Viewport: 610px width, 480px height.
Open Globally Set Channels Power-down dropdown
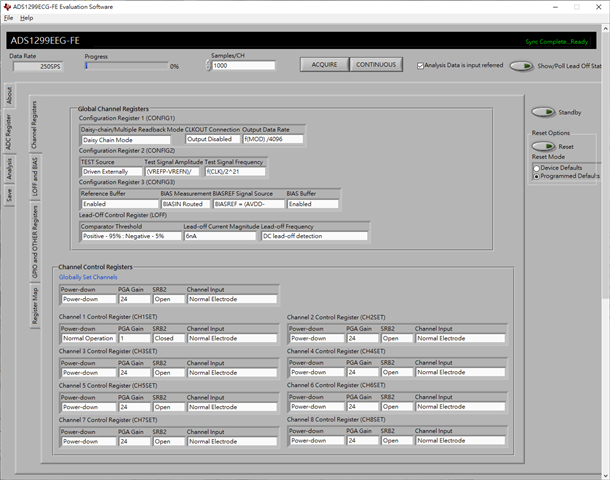(89, 299)
